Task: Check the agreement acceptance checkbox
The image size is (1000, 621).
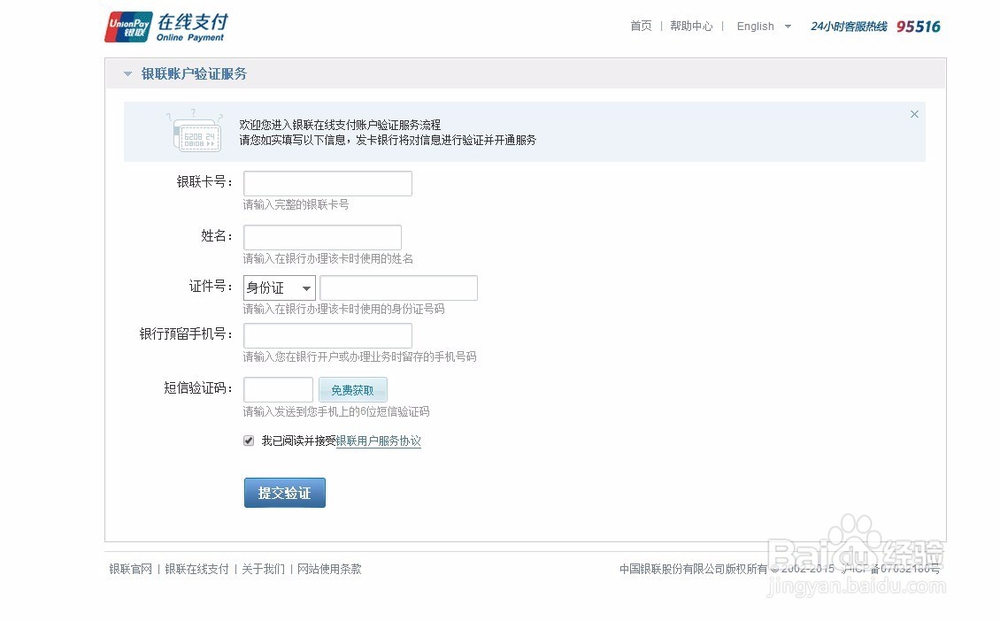Action: [x=247, y=440]
